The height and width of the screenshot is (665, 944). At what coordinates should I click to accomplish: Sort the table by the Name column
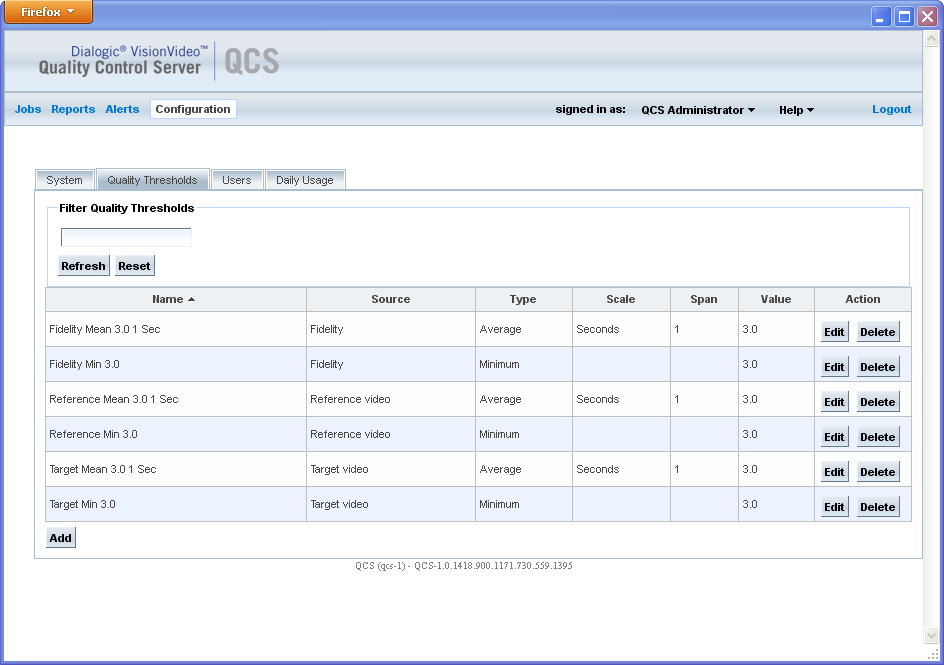(175, 299)
